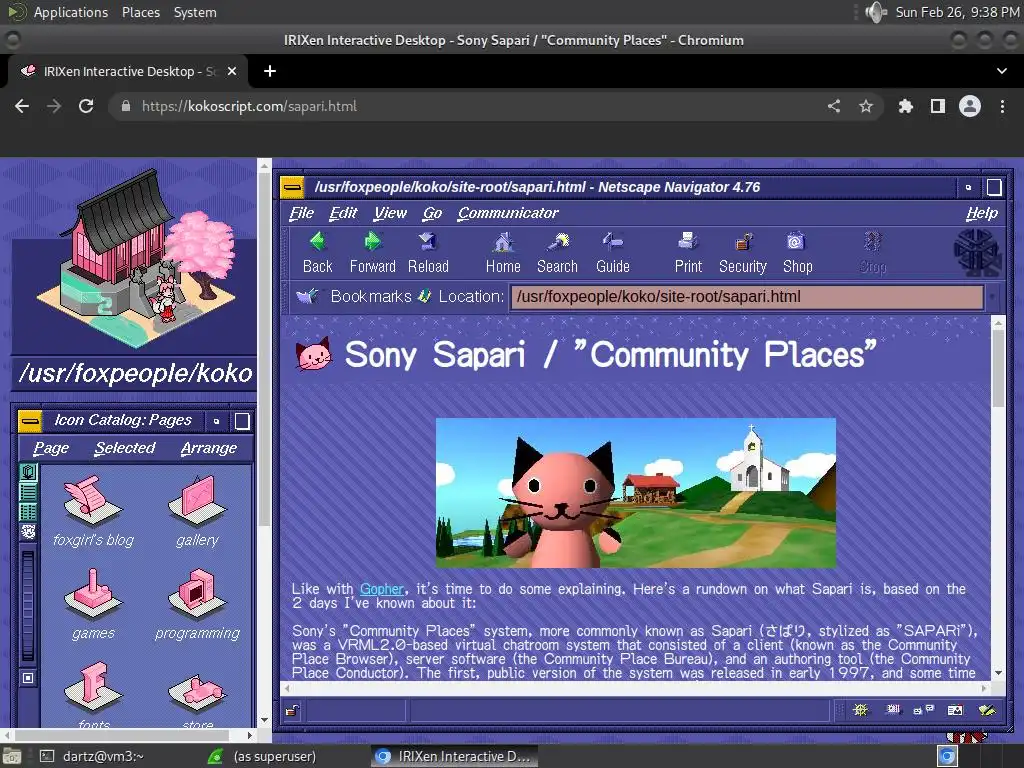This screenshot has height=768, width=1024.
Task: Open Mail inbox component icon in status bar
Action: (893, 710)
